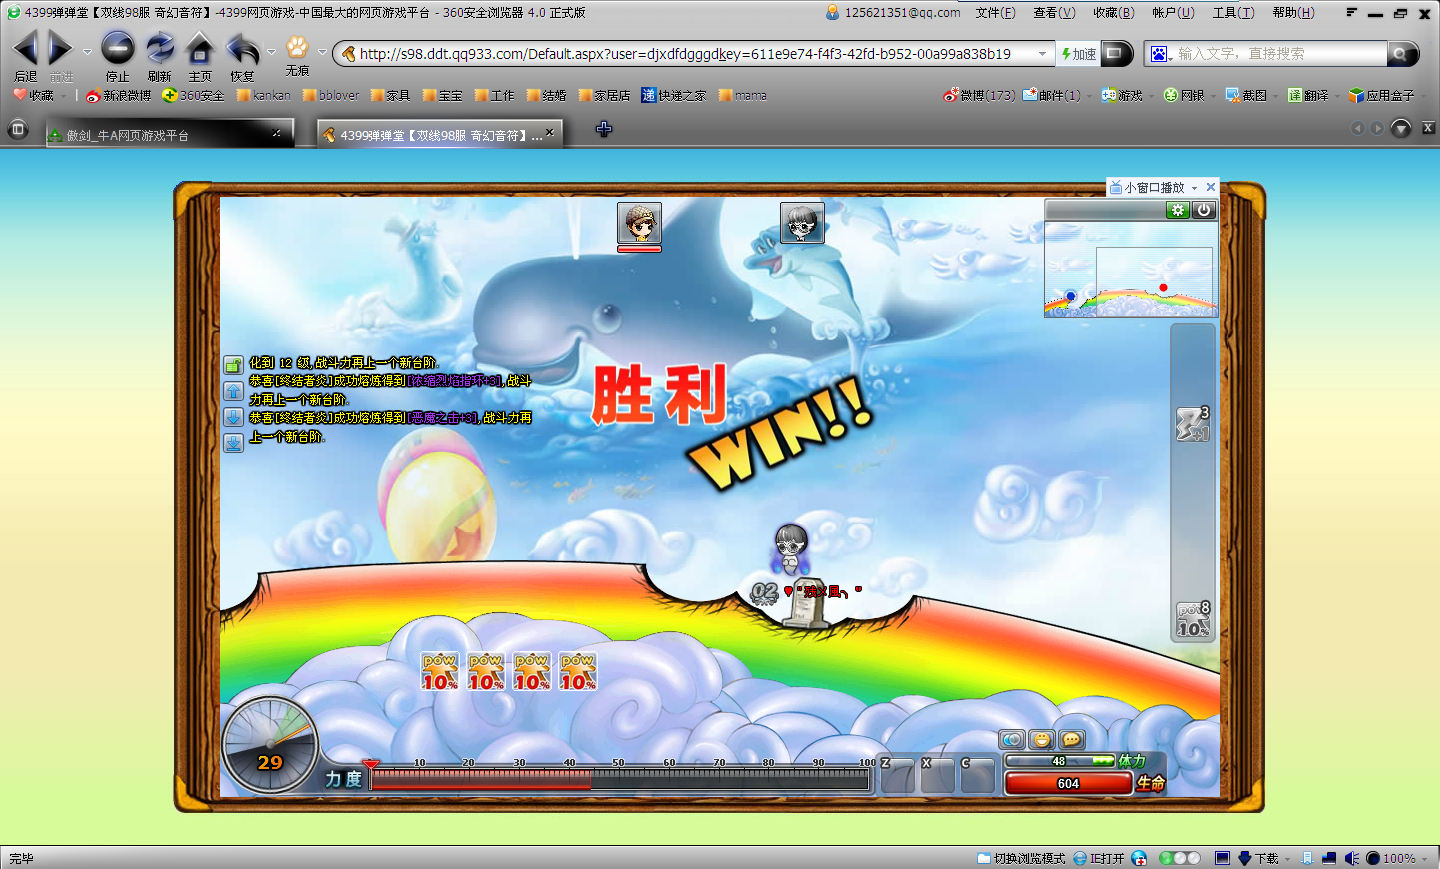Viewport: 1440px width, 869px height.
Task: Click IE打开 in status bar
Action: 1099,858
